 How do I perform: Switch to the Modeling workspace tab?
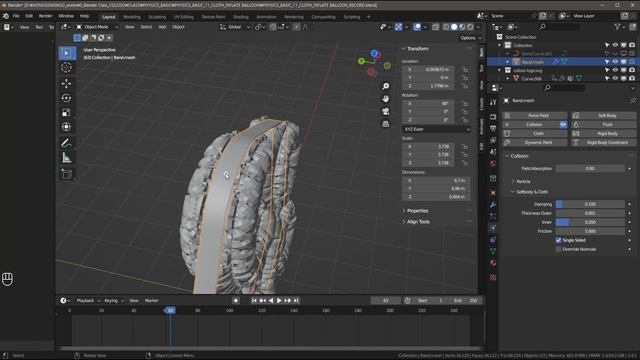[x=132, y=17]
